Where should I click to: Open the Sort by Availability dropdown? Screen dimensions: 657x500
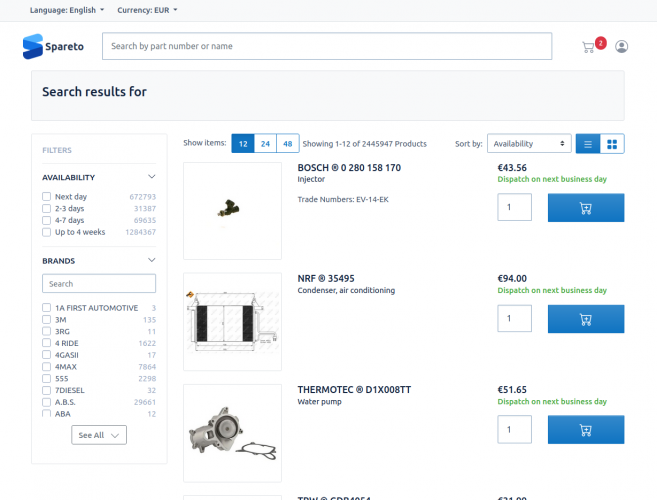pyautogui.click(x=529, y=144)
